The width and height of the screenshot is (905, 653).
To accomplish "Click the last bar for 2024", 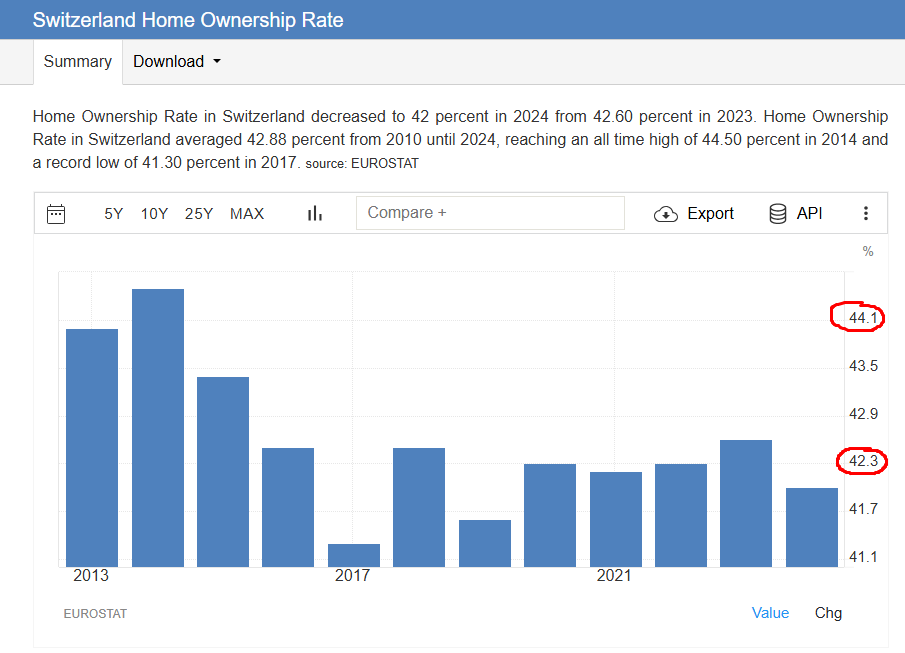I will point(811,528).
